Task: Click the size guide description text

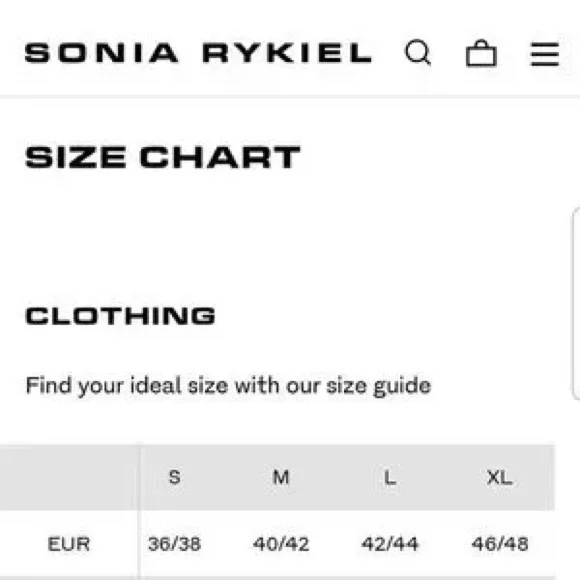Action: pos(228,386)
